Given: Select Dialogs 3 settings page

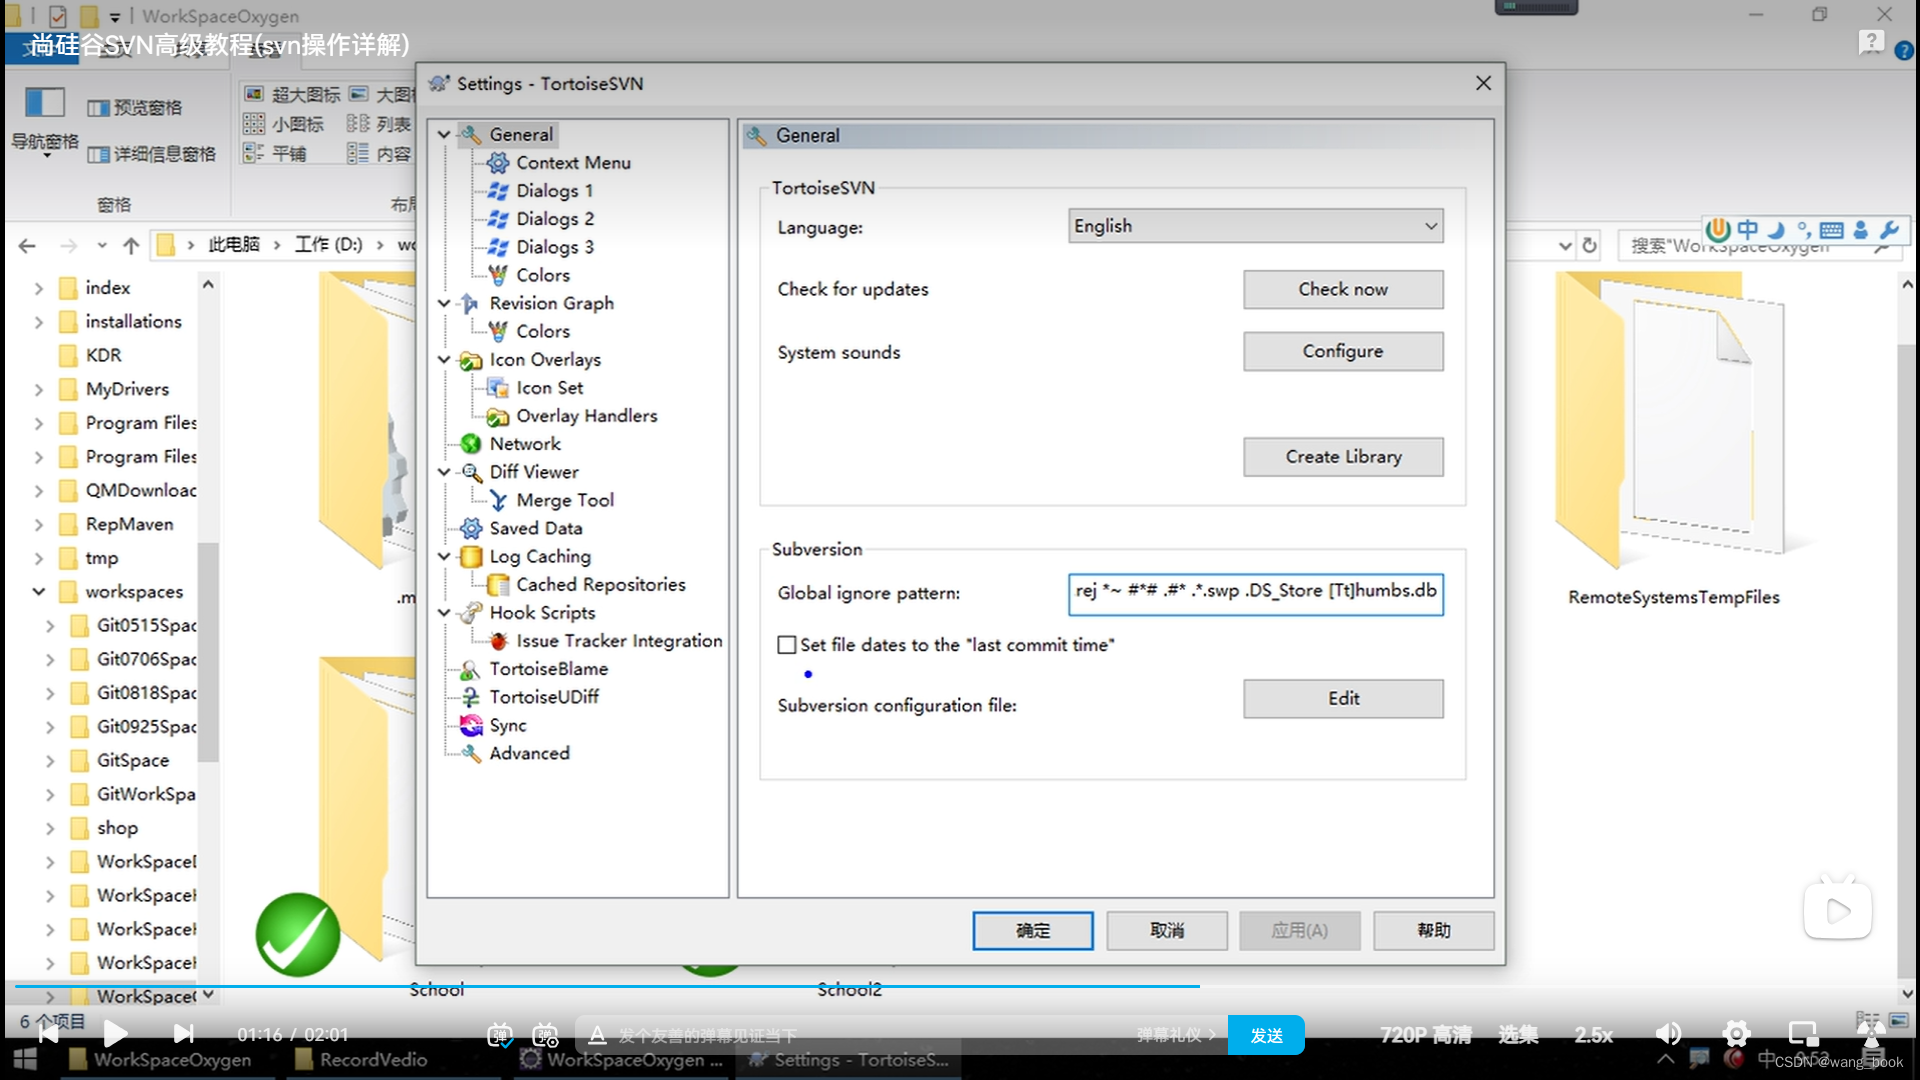Looking at the screenshot, I should click(x=554, y=246).
